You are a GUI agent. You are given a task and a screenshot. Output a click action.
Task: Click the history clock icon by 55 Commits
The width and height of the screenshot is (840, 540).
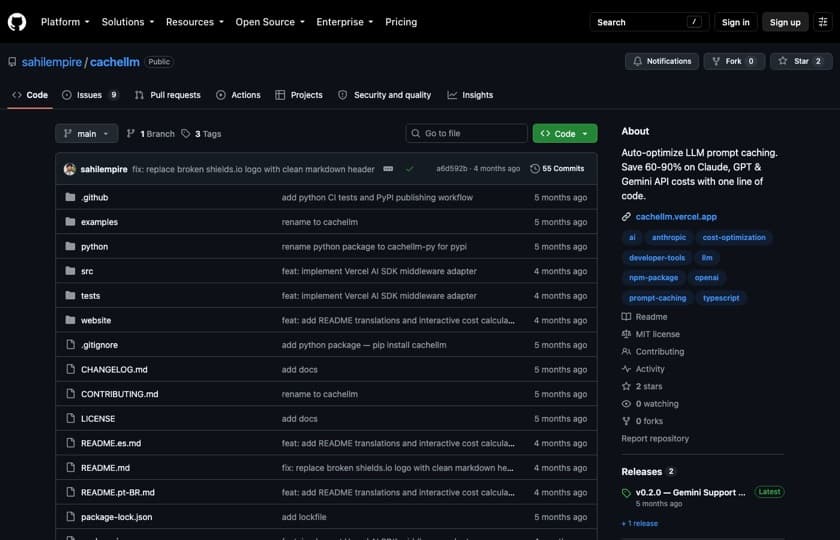point(535,169)
